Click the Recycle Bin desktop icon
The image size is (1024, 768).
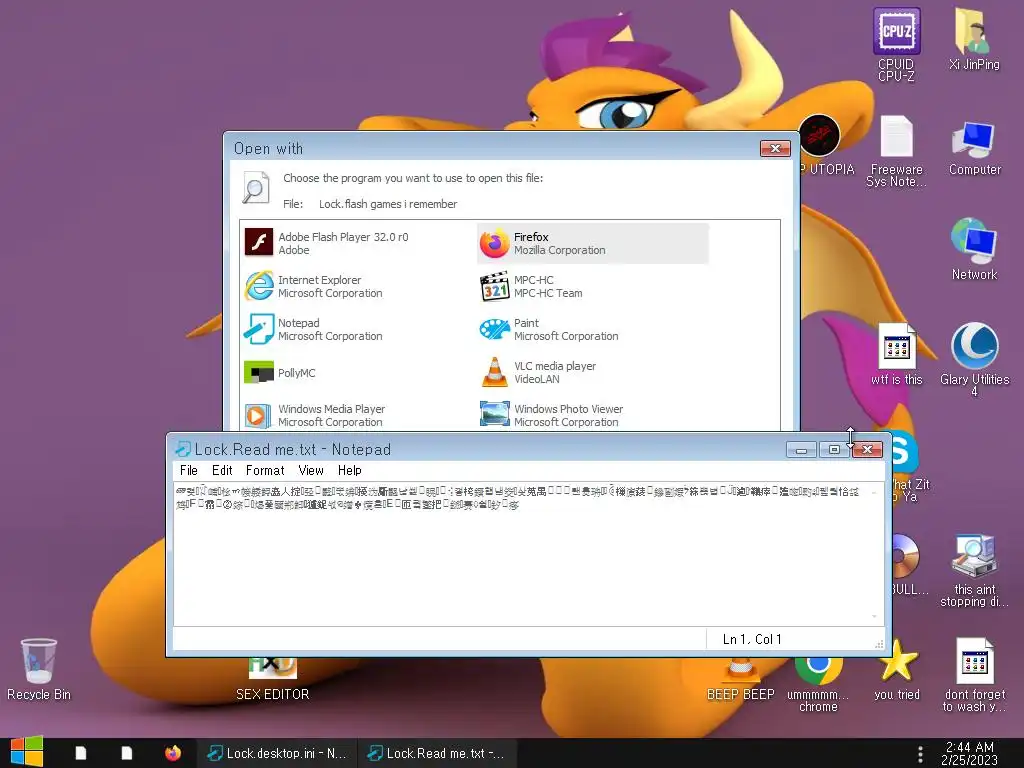(39, 669)
